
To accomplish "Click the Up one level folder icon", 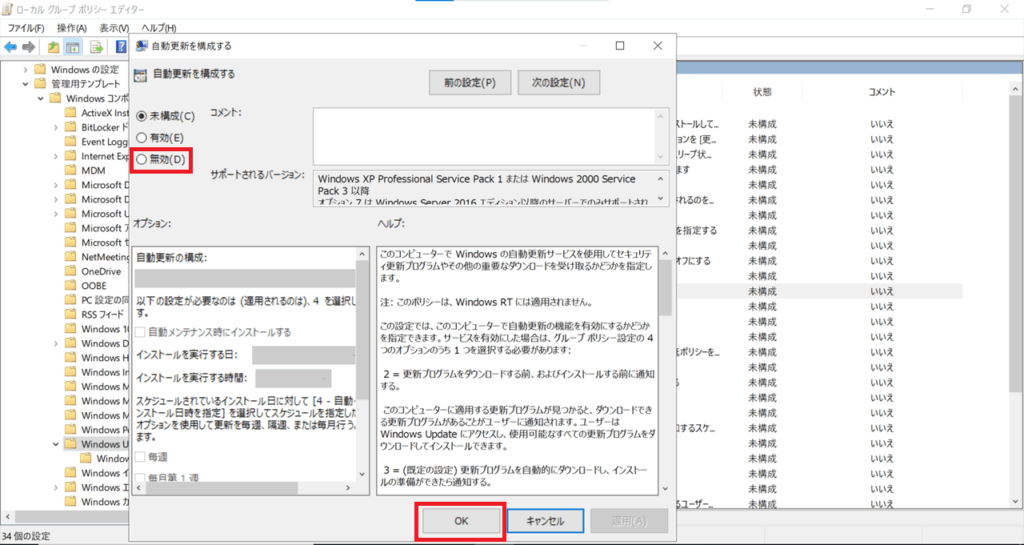I will point(53,47).
